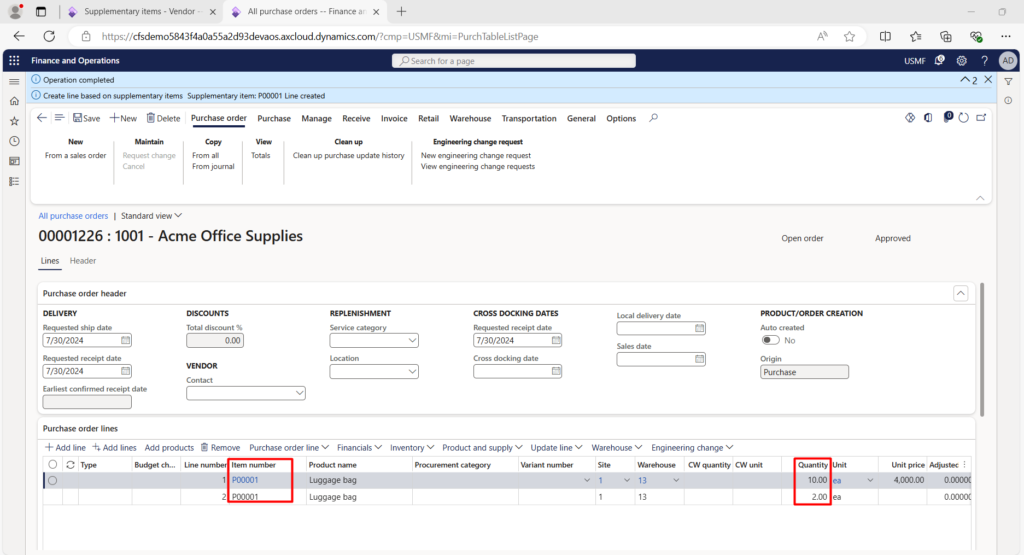Open the Warehouse ribbon tab
This screenshot has height=555, width=1024.
click(x=470, y=118)
